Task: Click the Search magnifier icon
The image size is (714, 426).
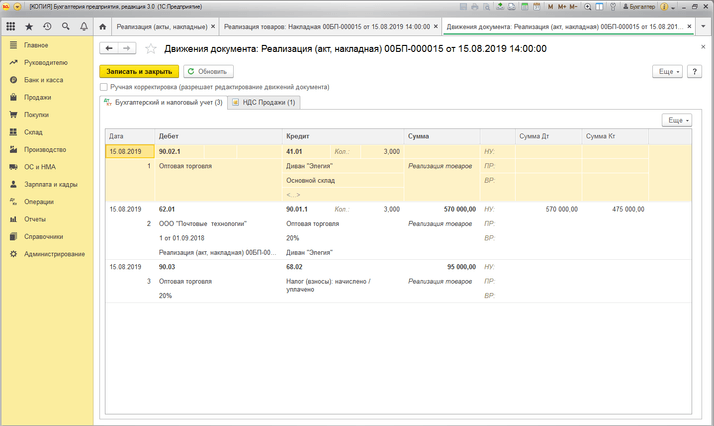Action: [66, 25]
